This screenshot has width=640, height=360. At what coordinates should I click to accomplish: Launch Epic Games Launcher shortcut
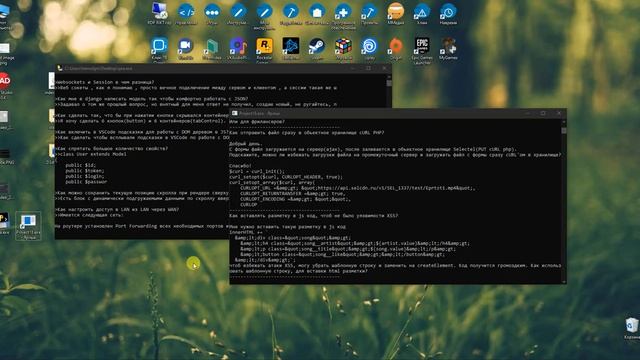(x=422, y=46)
